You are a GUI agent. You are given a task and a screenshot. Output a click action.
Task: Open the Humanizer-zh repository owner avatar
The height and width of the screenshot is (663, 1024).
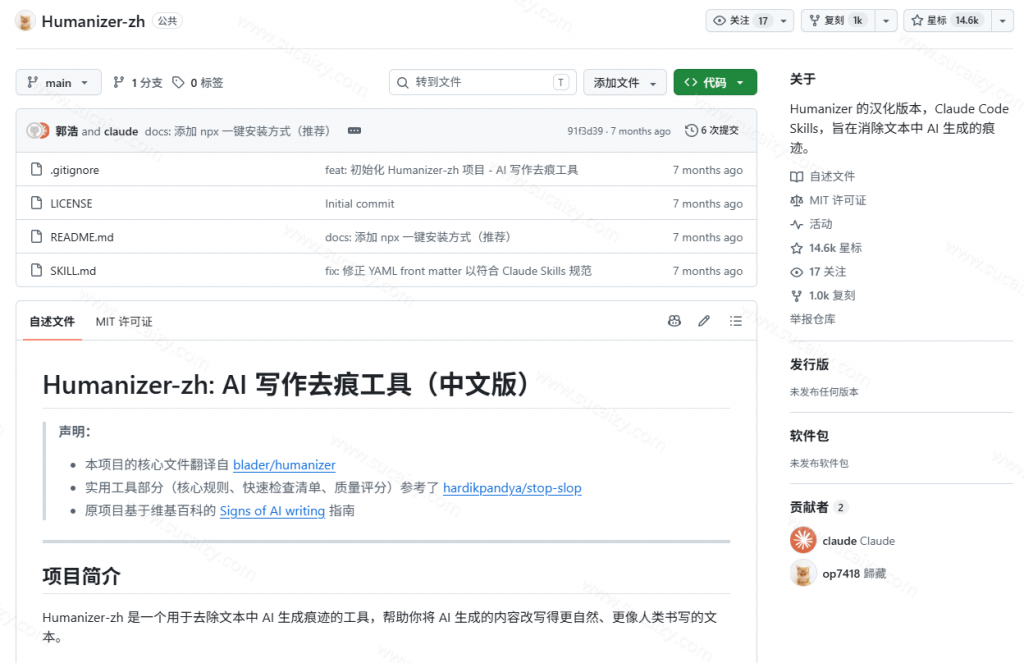click(25, 21)
